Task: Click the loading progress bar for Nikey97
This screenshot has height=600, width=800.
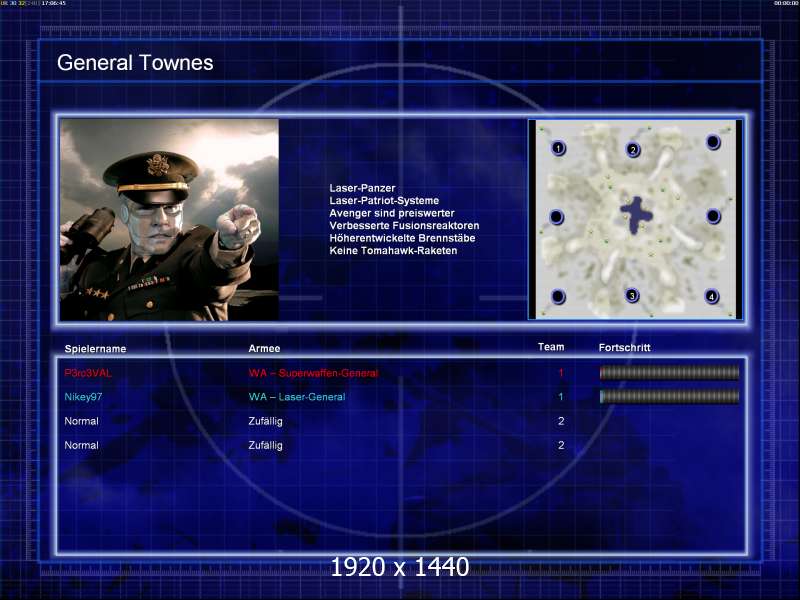Action: 669,396
